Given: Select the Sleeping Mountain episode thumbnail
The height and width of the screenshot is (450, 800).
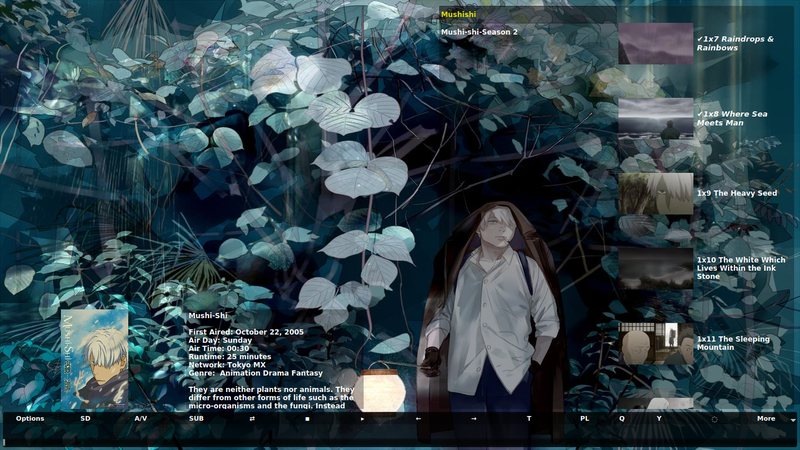Looking at the screenshot, I should pos(656,343).
